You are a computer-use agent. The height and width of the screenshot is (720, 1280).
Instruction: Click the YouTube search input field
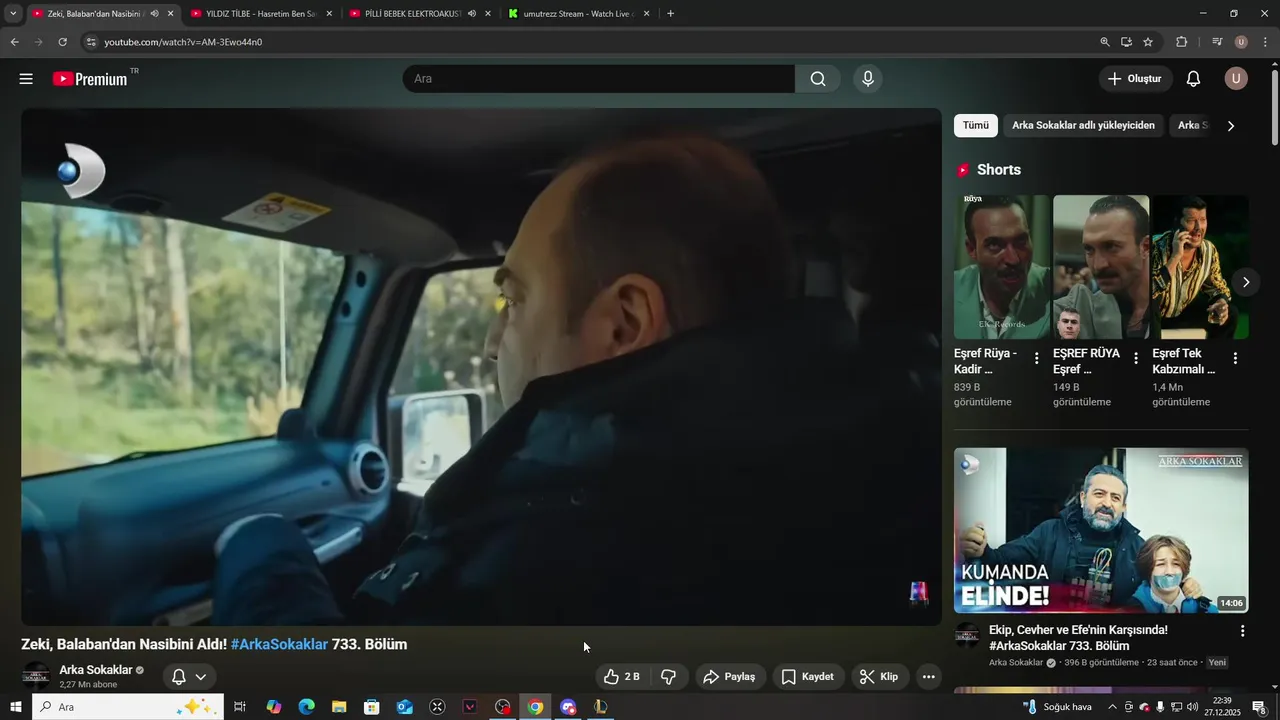(599, 79)
